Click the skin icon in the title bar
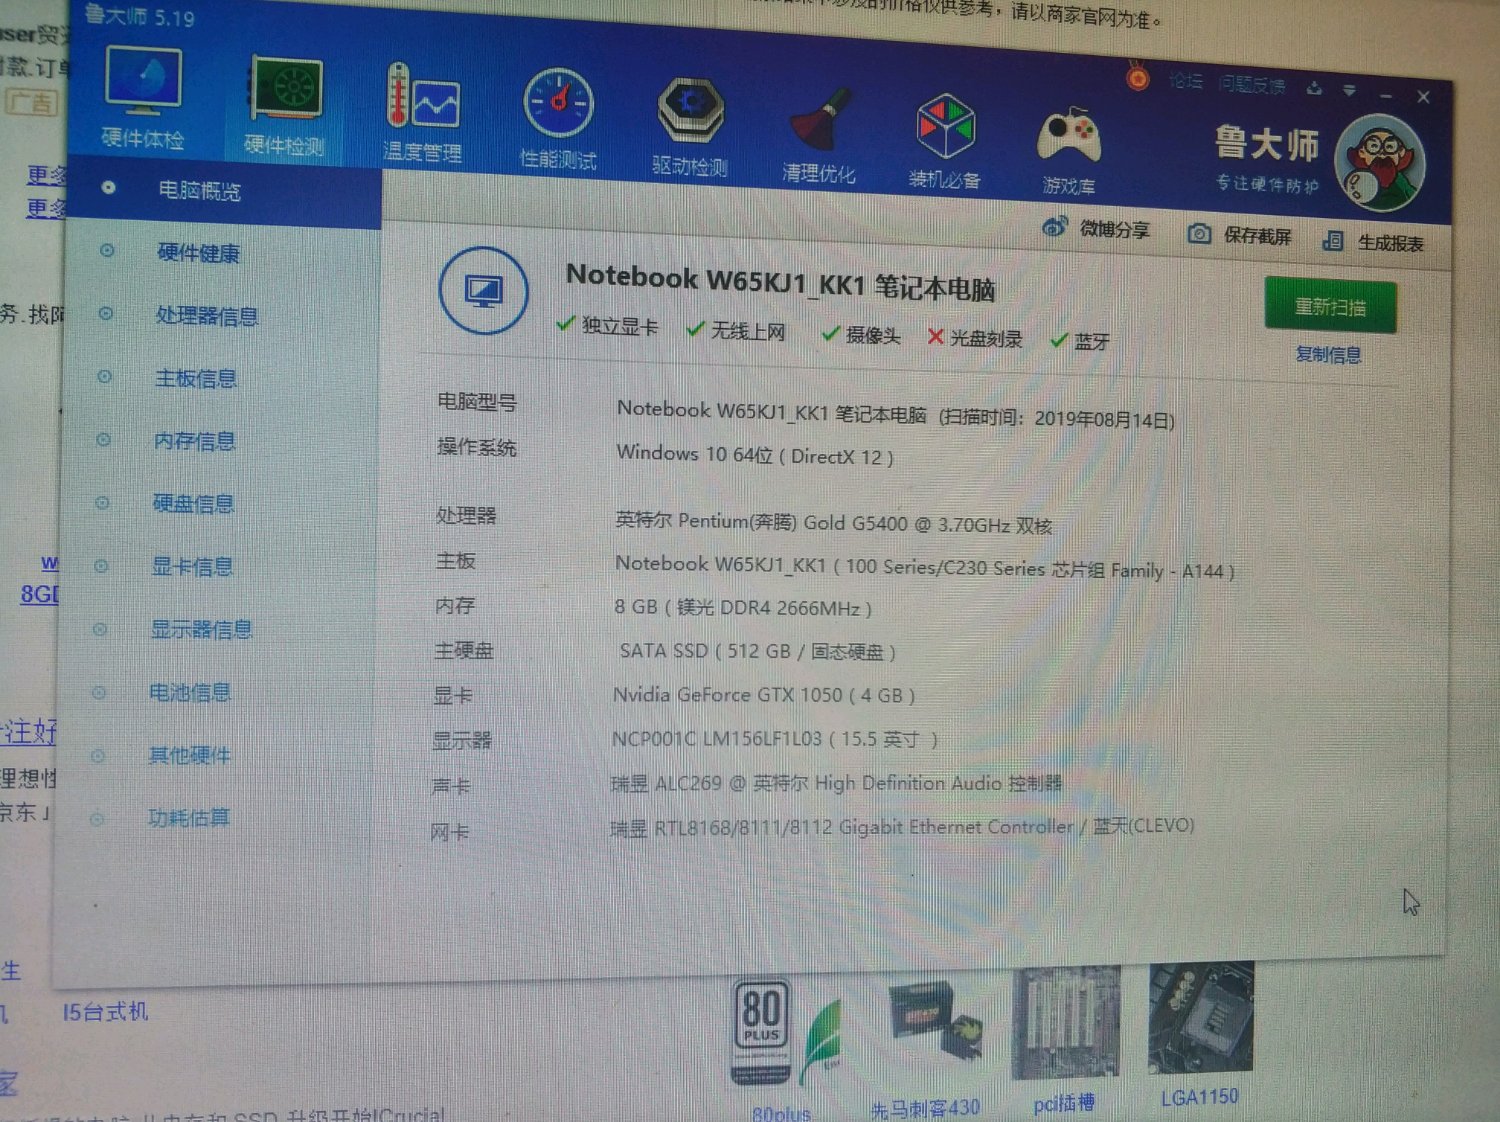The height and width of the screenshot is (1122, 1500). pyautogui.click(x=1314, y=89)
